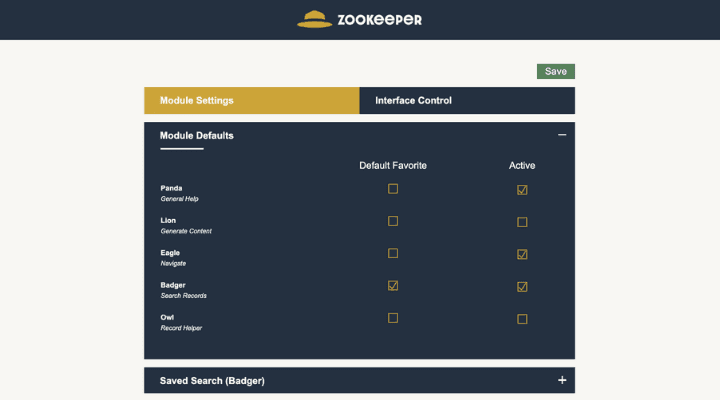Deactivate the Eagle module

click(522, 254)
